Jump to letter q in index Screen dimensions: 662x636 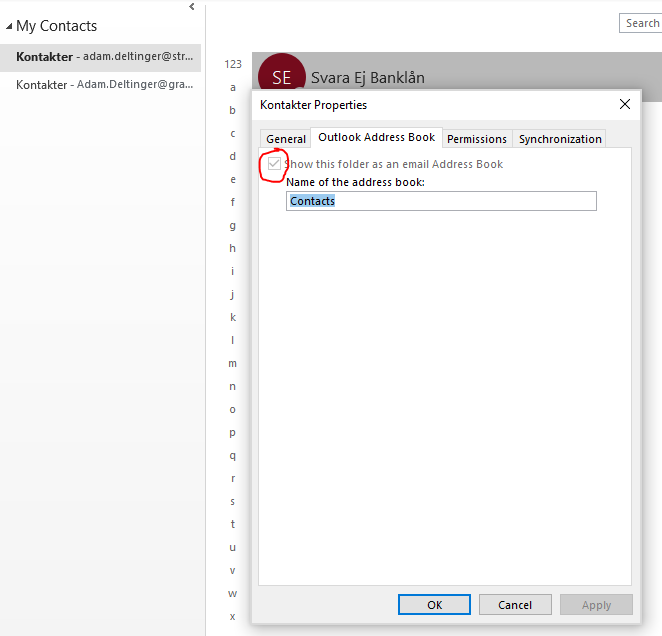point(233,456)
